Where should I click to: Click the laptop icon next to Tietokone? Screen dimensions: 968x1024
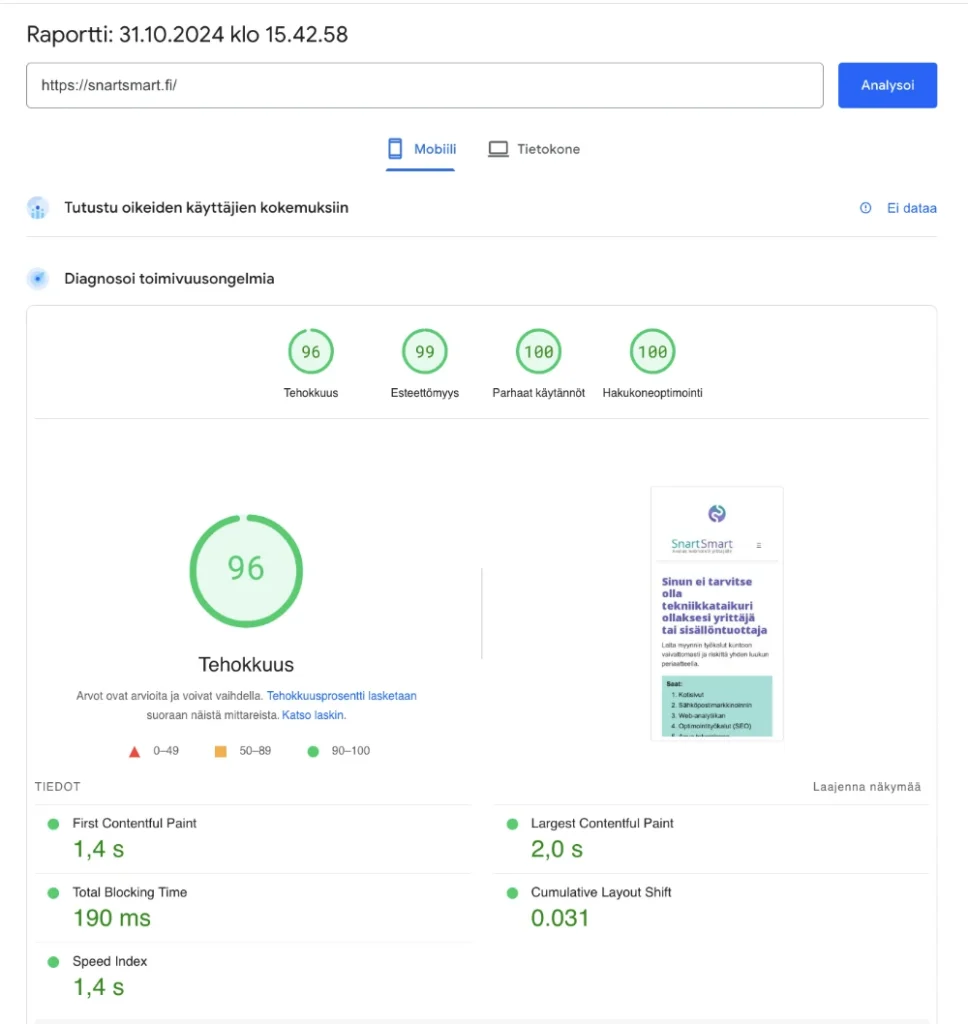coord(498,150)
